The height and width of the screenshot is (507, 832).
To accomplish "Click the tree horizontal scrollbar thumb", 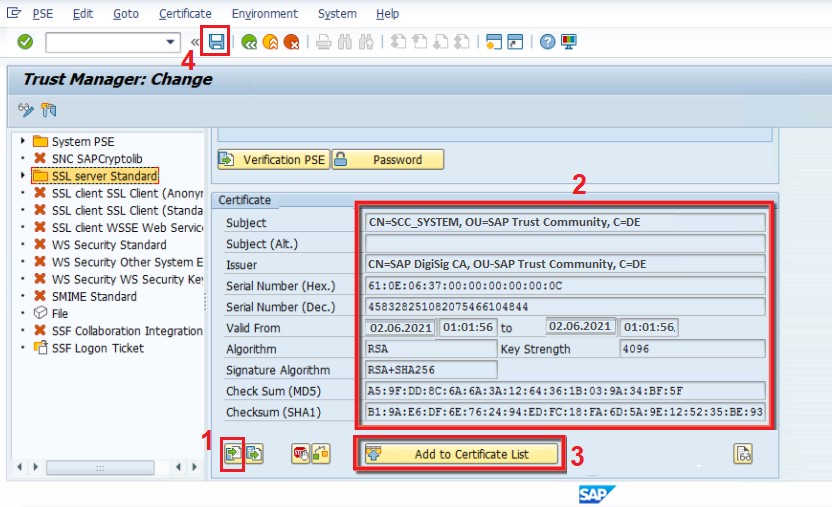I will coord(100,467).
